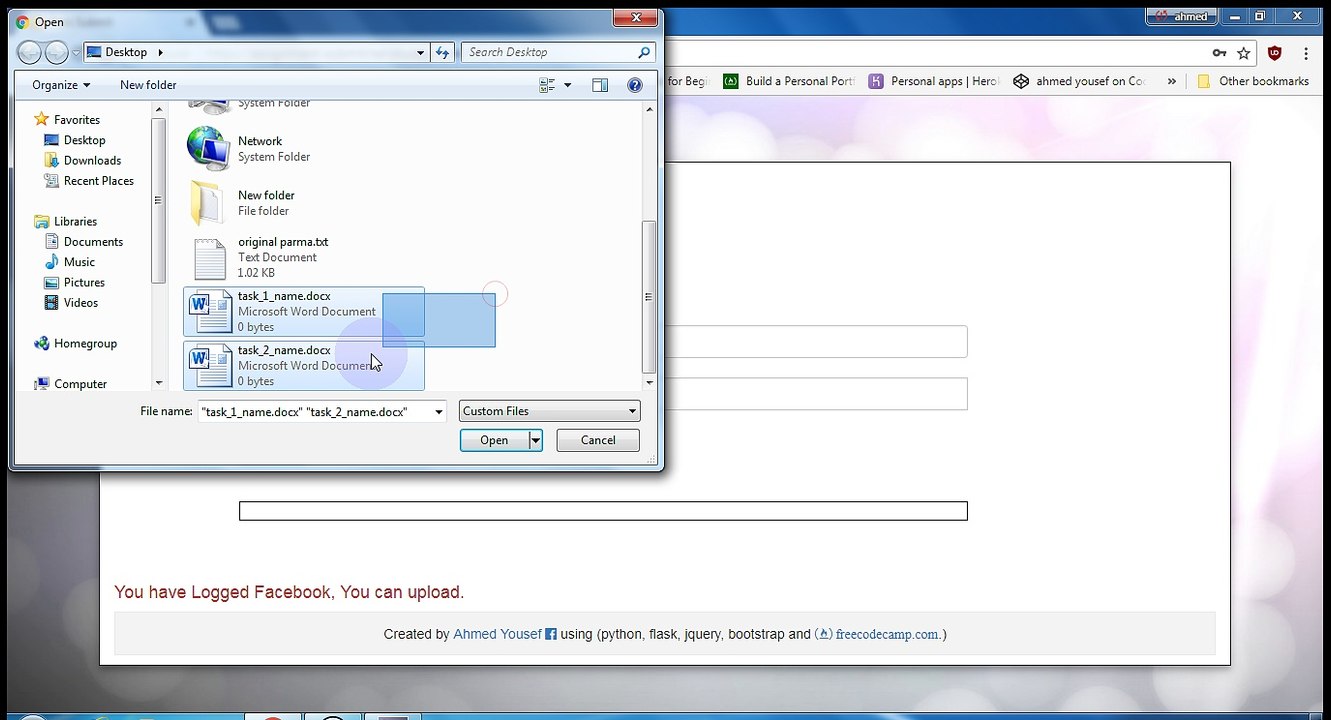Open the Open button split arrow
The width and height of the screenshot is (1331, 720).
click(535, 440)
